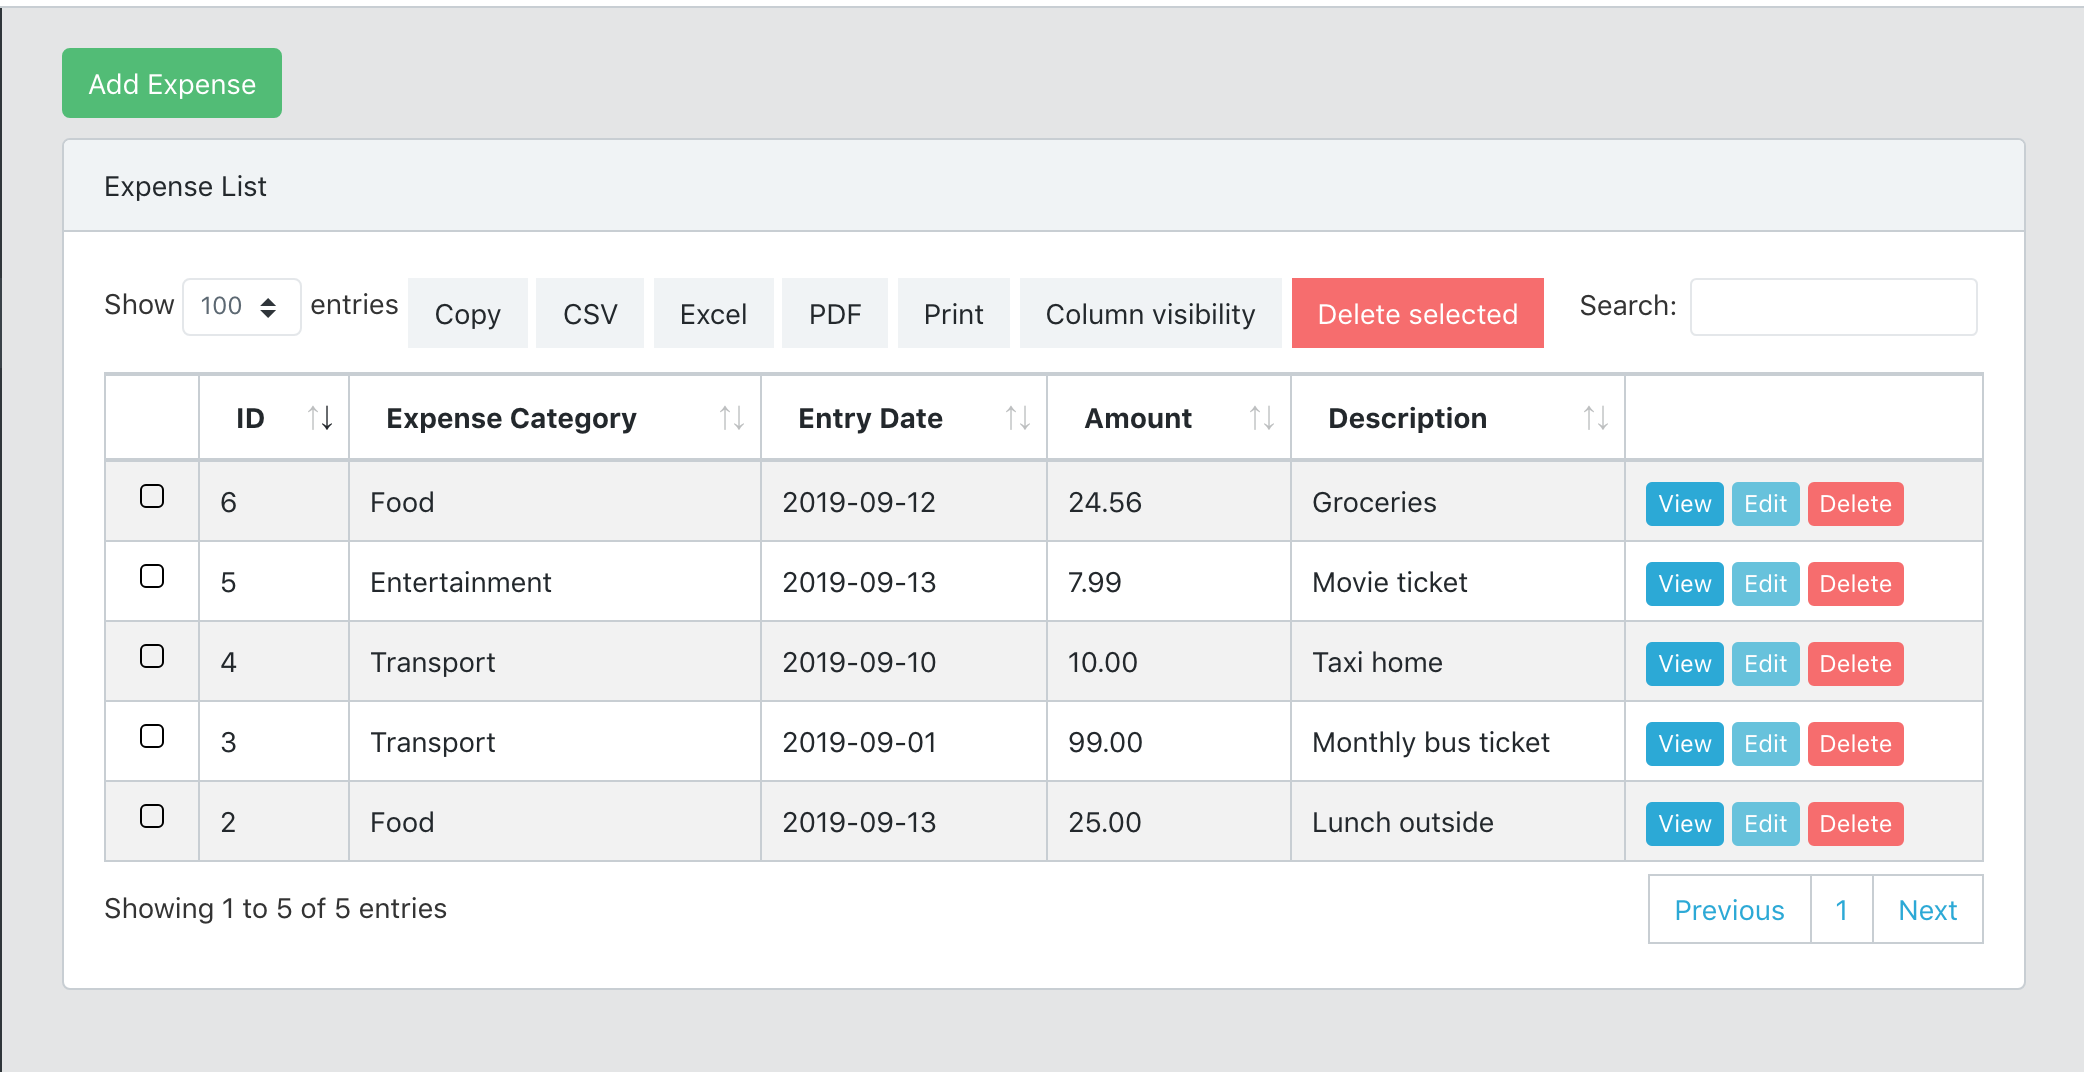Export table using the CSV button
The height and width of the screenshot is (1072, 2084).
[590, 314]
